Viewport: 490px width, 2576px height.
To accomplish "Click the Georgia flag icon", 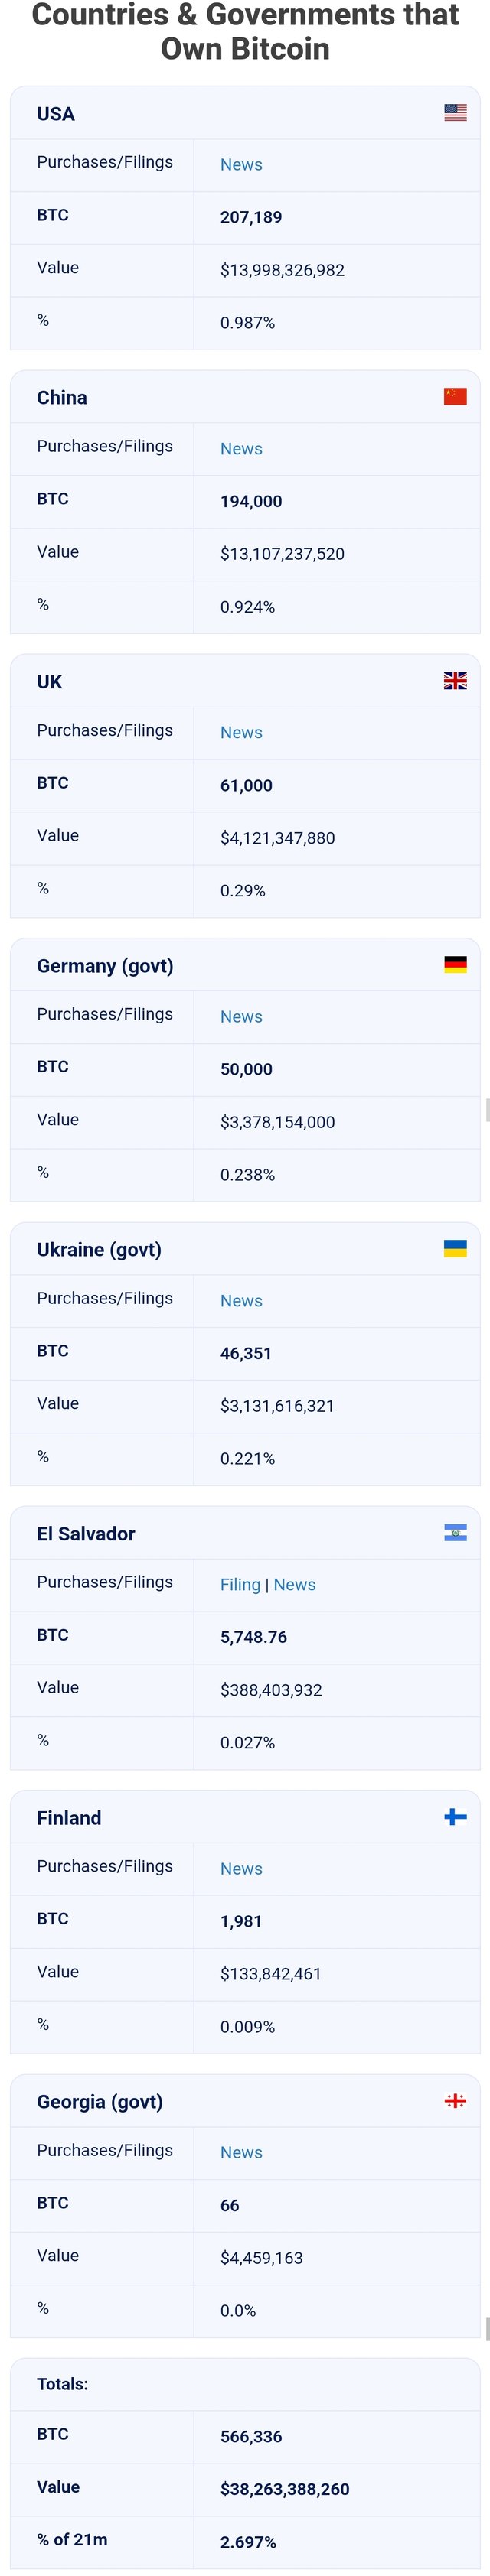I will point(455,2101).
